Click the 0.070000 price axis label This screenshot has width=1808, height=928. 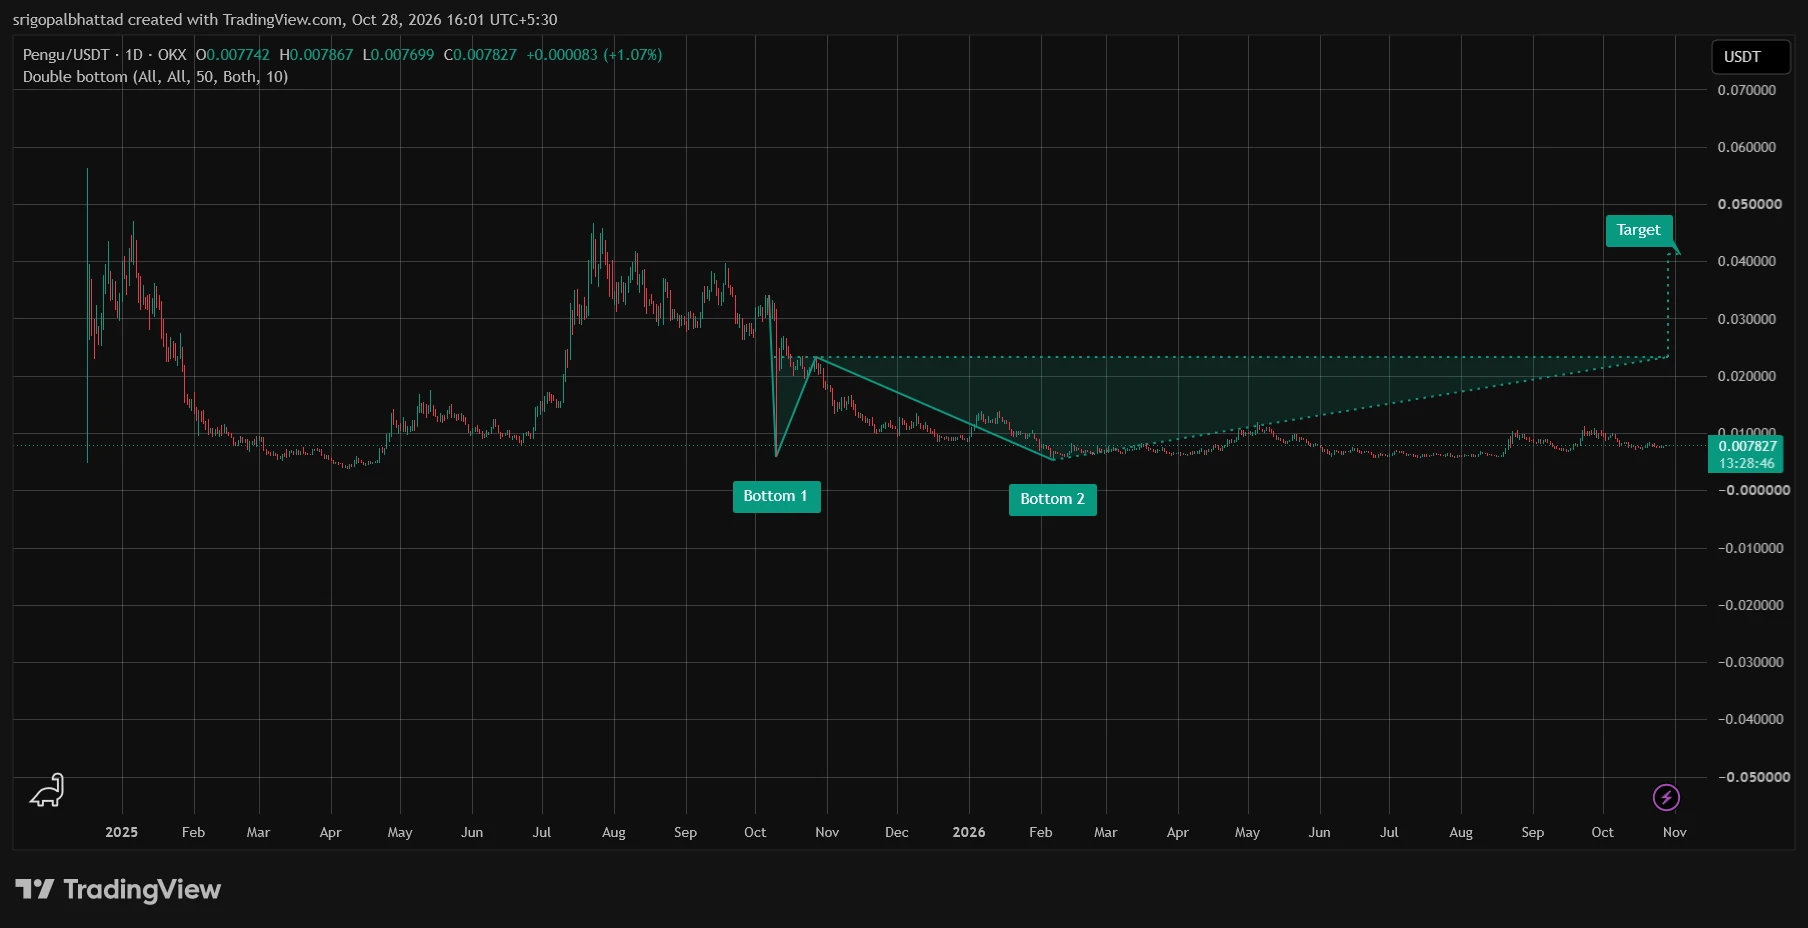[1747, 90]
